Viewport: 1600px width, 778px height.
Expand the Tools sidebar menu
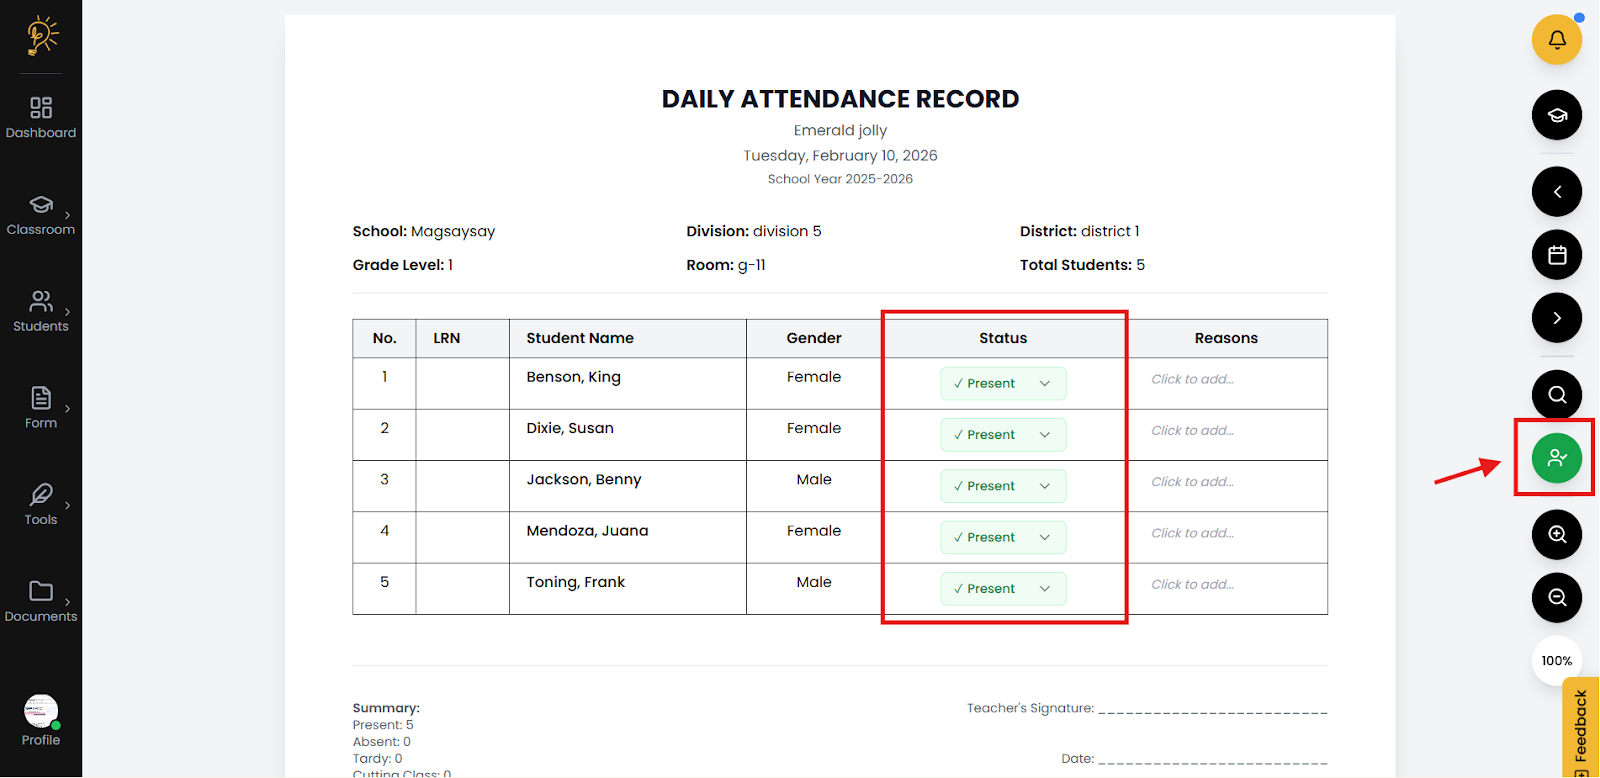point(41,504)
